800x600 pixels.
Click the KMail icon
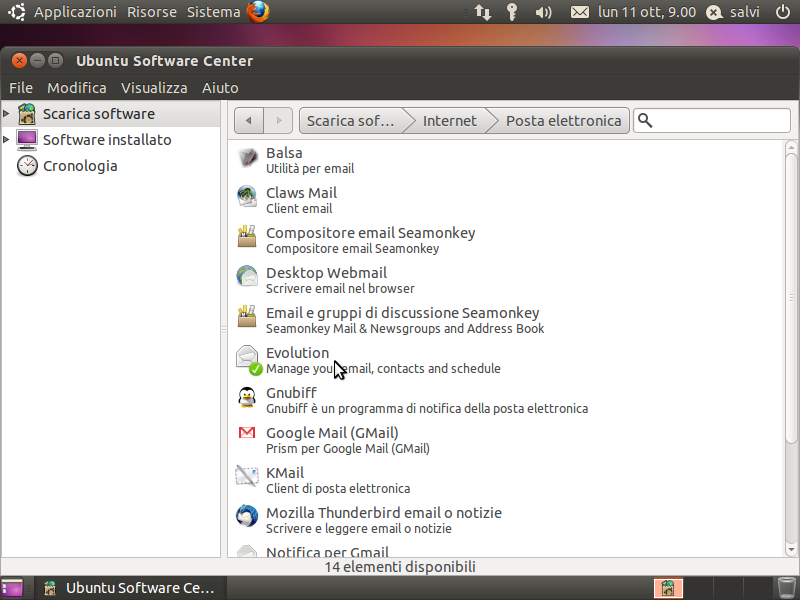click(246, 476)
